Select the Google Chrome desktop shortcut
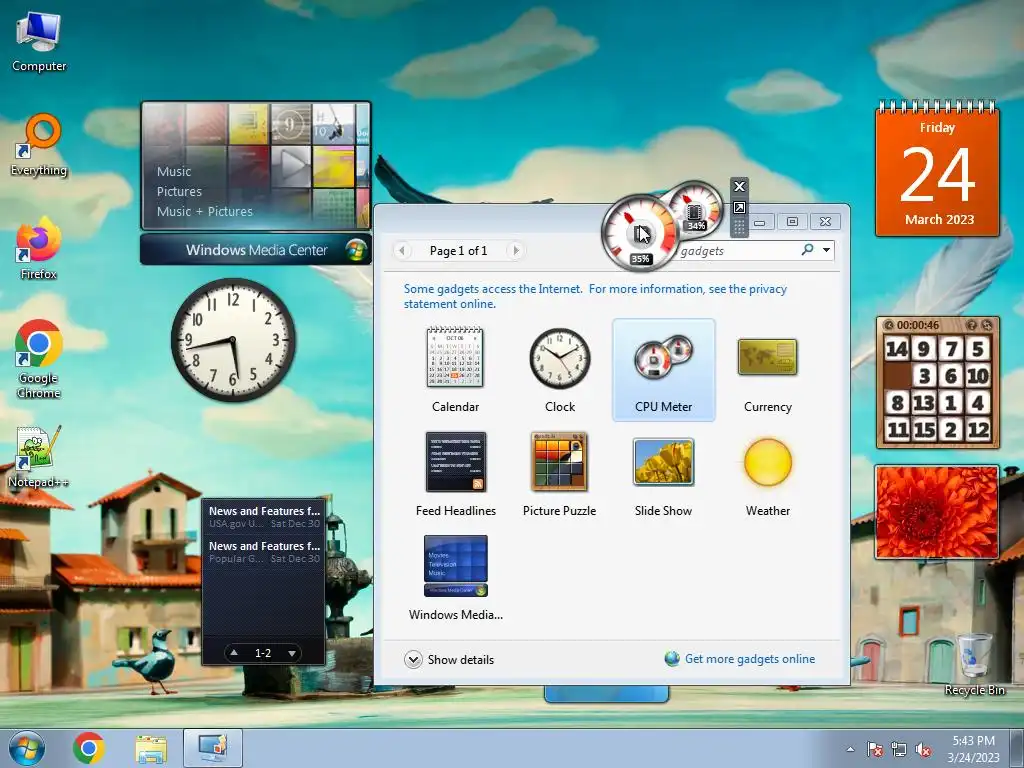 (x=39, y=359)
